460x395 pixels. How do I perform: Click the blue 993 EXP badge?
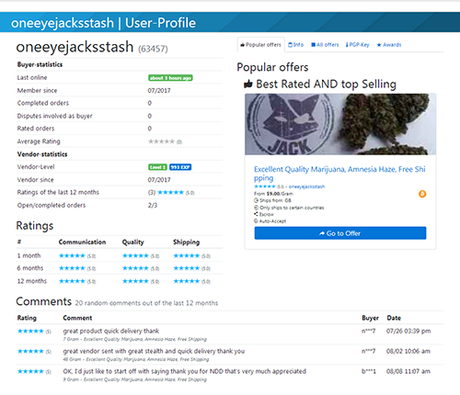[180, 167]
